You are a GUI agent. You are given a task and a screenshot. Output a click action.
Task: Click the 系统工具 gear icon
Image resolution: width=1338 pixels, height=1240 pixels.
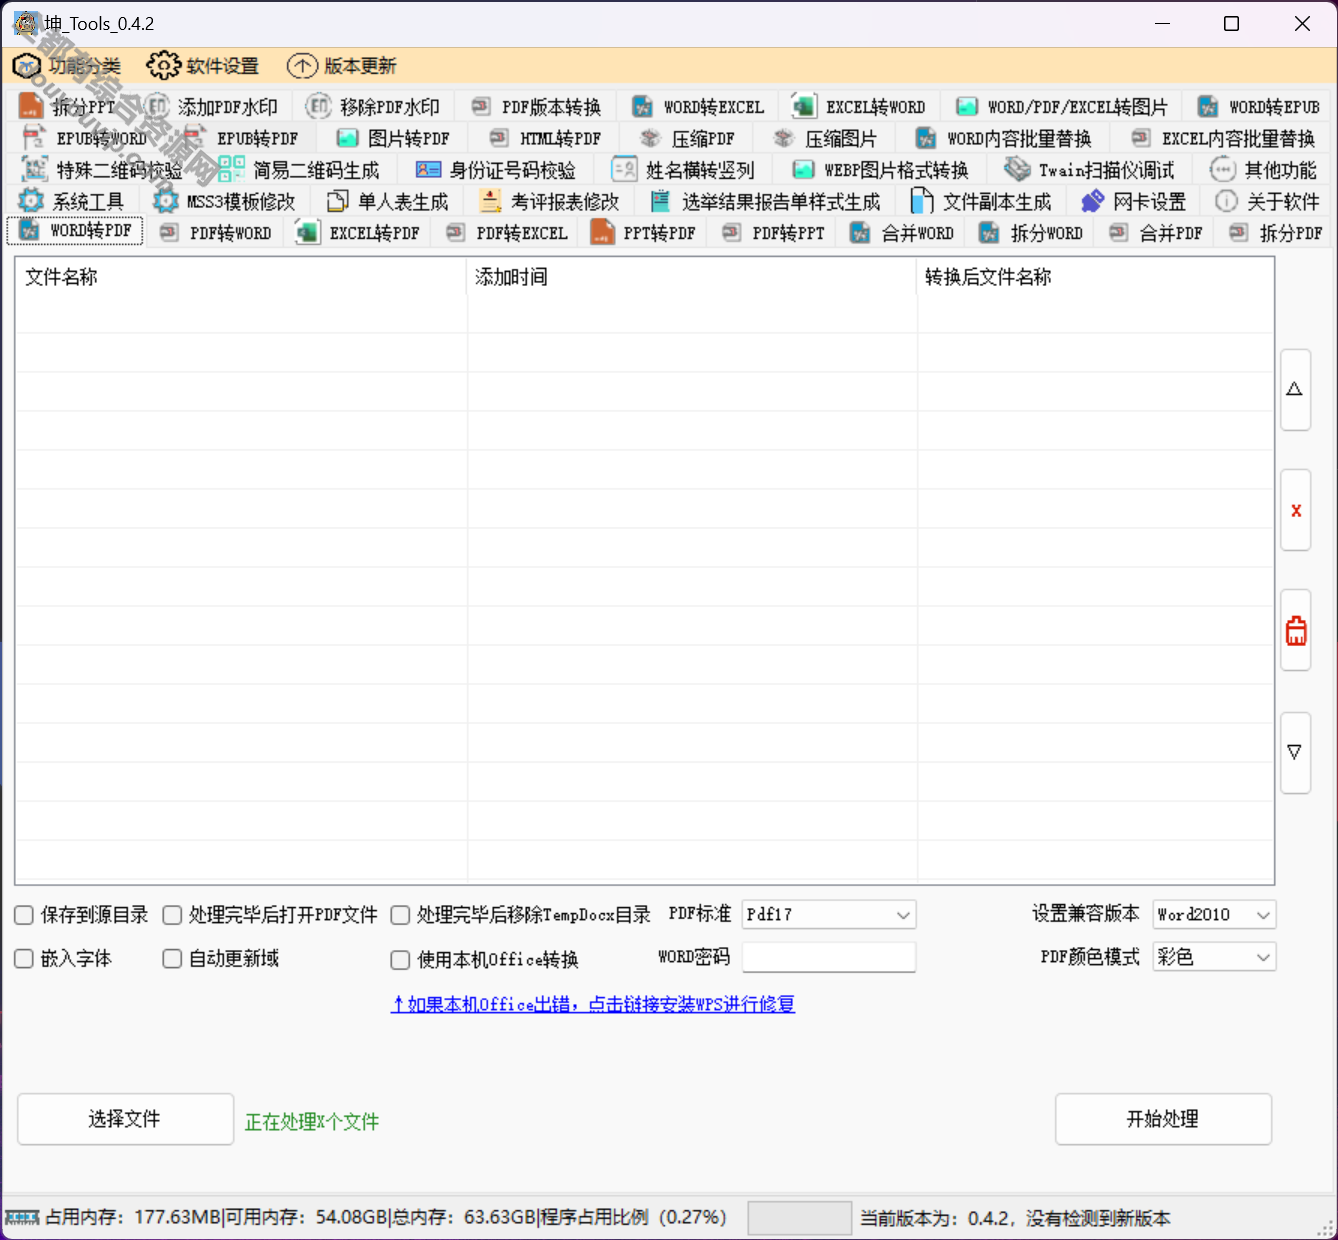tap(31, 201)
